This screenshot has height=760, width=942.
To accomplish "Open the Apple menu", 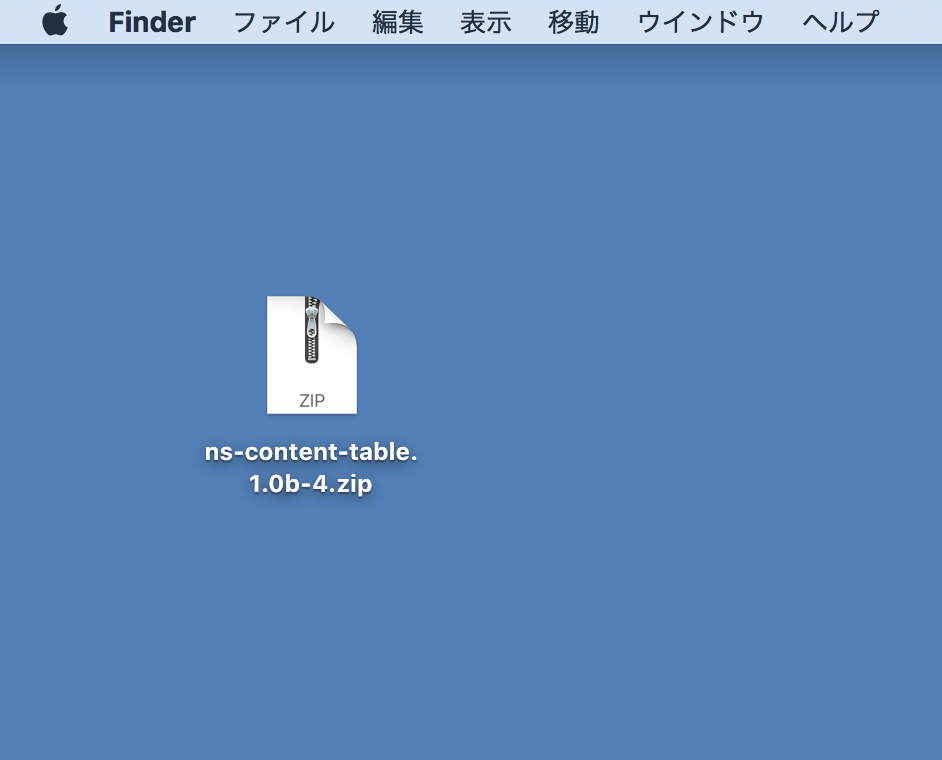I will [x=55, y=21].
